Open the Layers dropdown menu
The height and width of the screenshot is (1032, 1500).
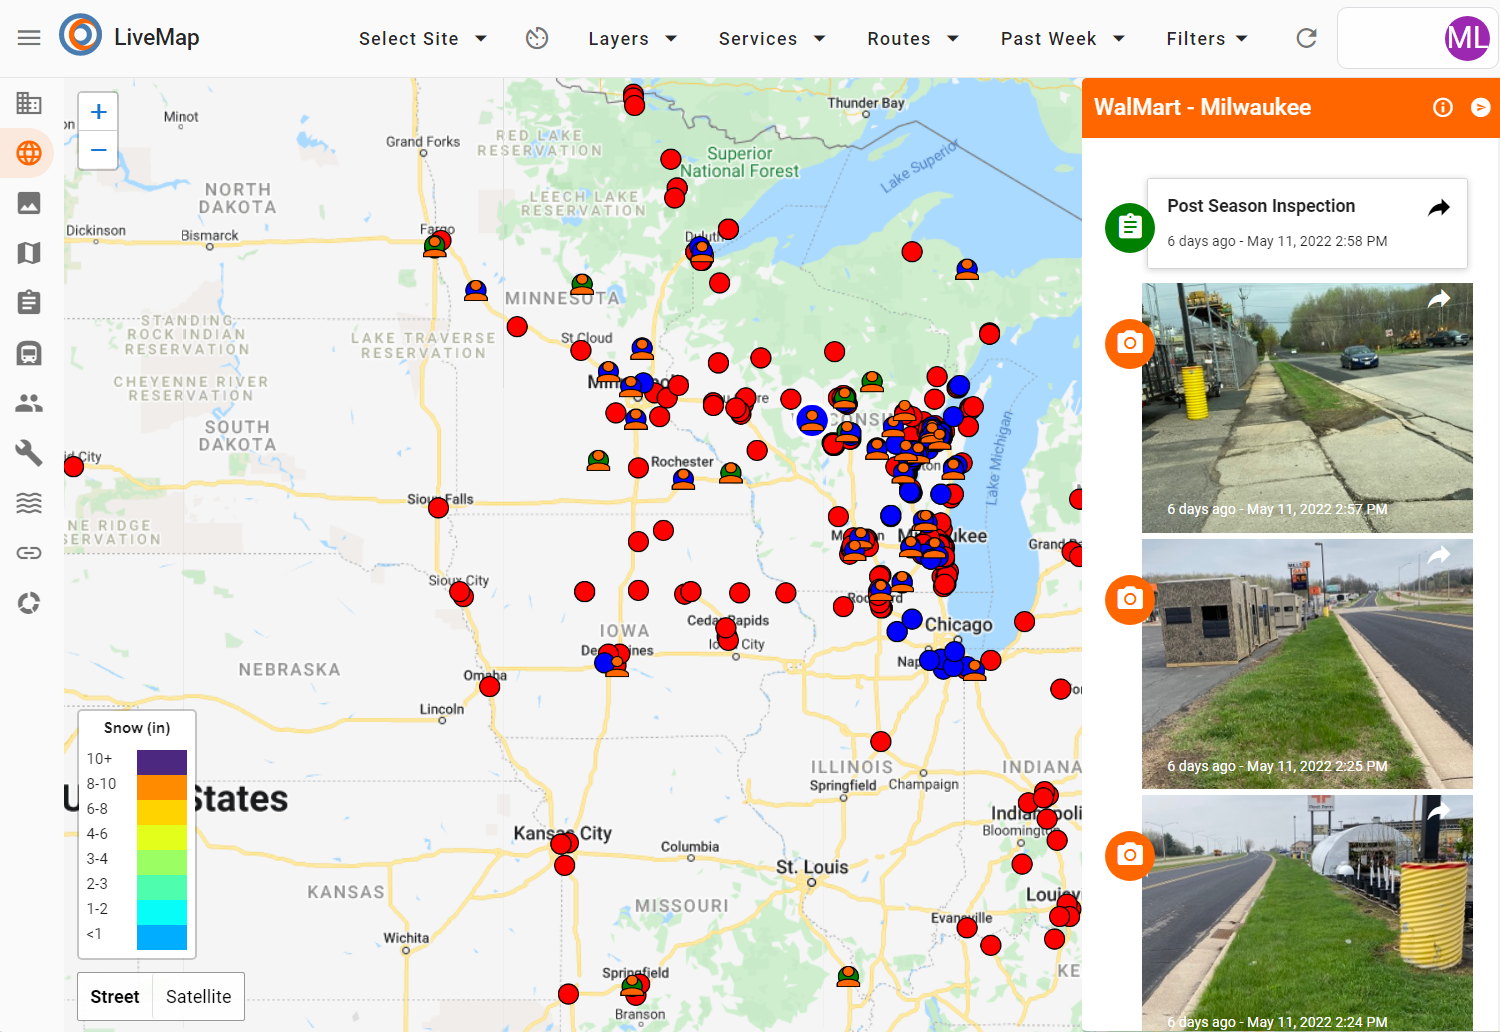632,38
